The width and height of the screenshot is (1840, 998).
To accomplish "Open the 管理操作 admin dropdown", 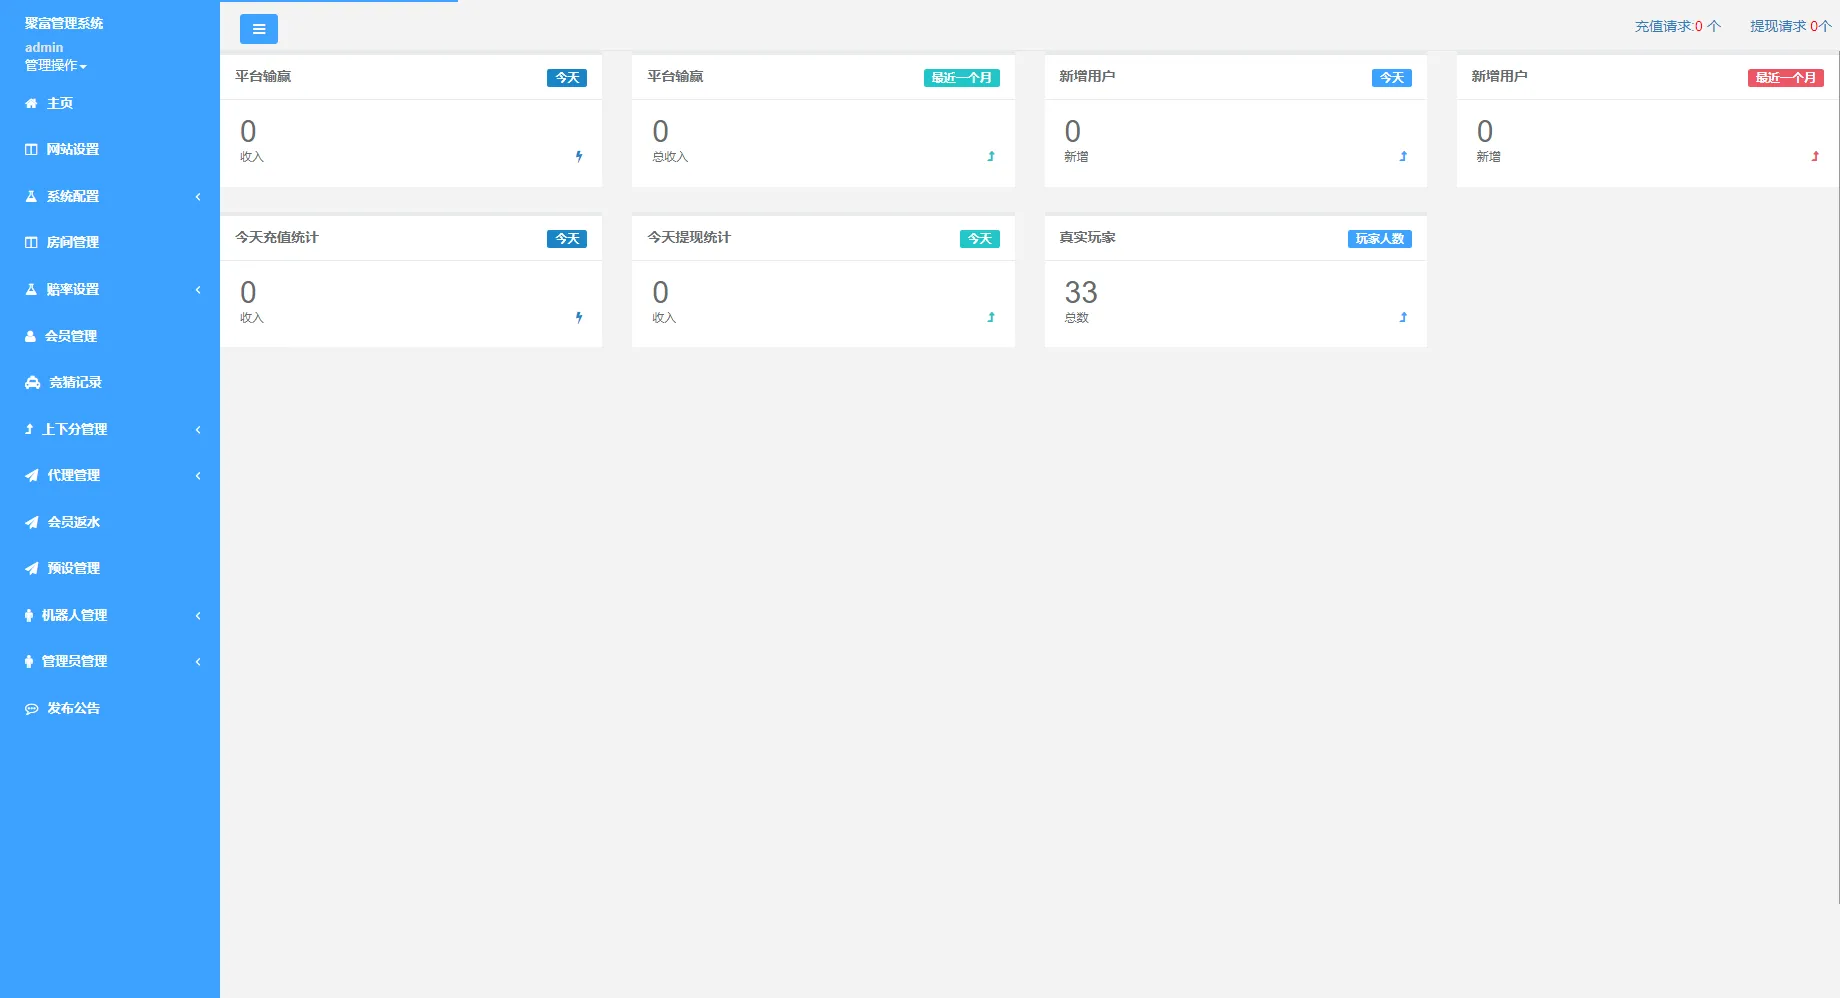I will click(56, 65).
